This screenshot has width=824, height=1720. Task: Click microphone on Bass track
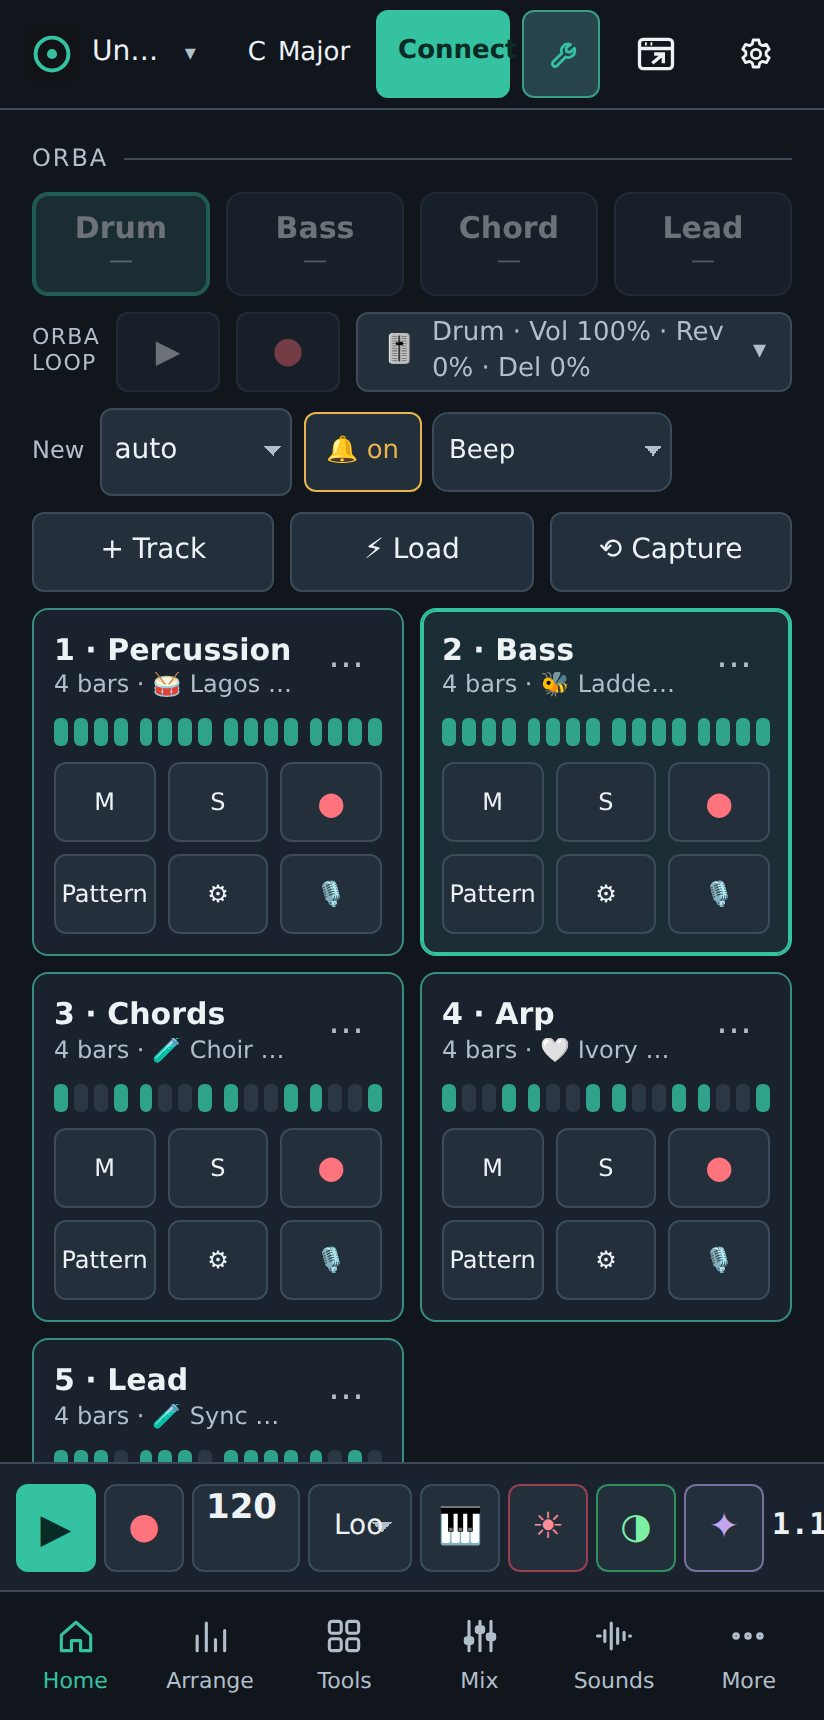coord(719,894)
